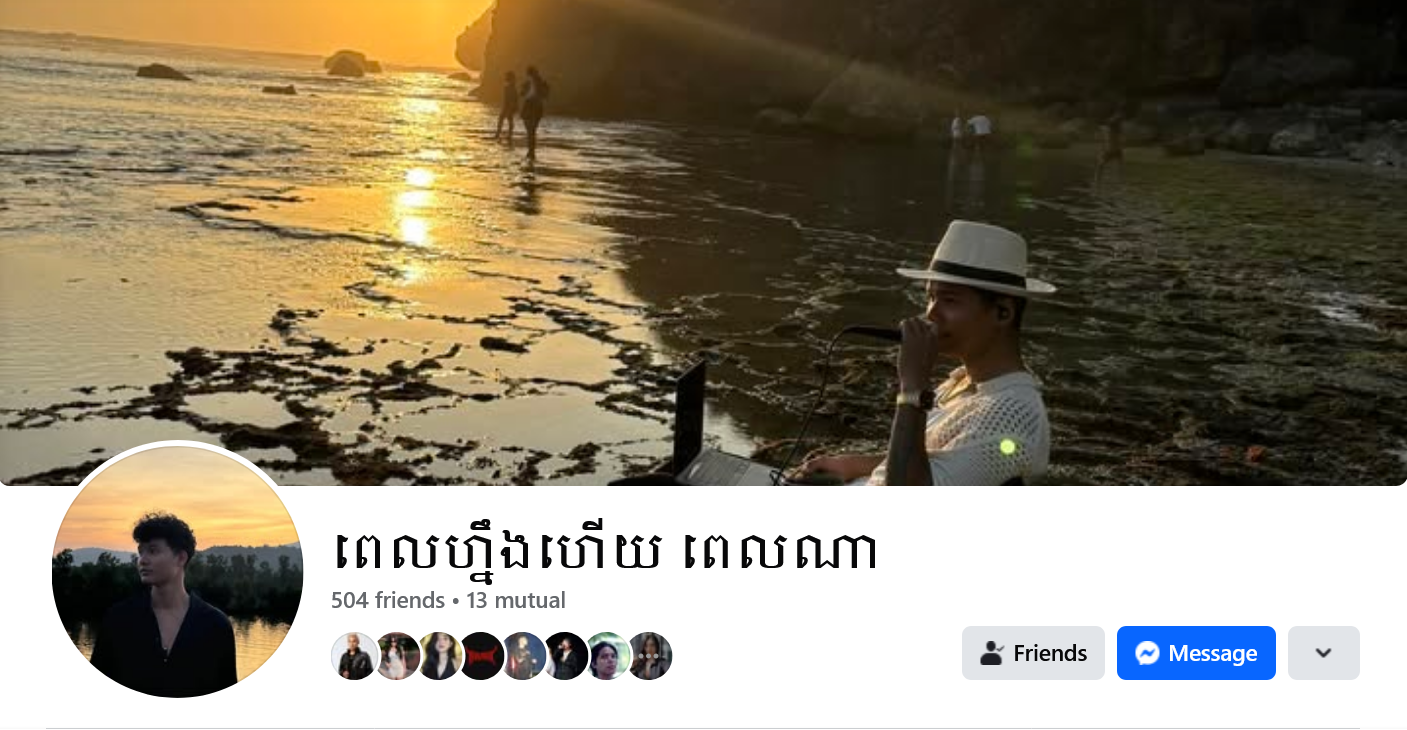This screenshot has height=730, width=1407.
Task: Click the person-check icon on Friends button
Action: (991, 653)
